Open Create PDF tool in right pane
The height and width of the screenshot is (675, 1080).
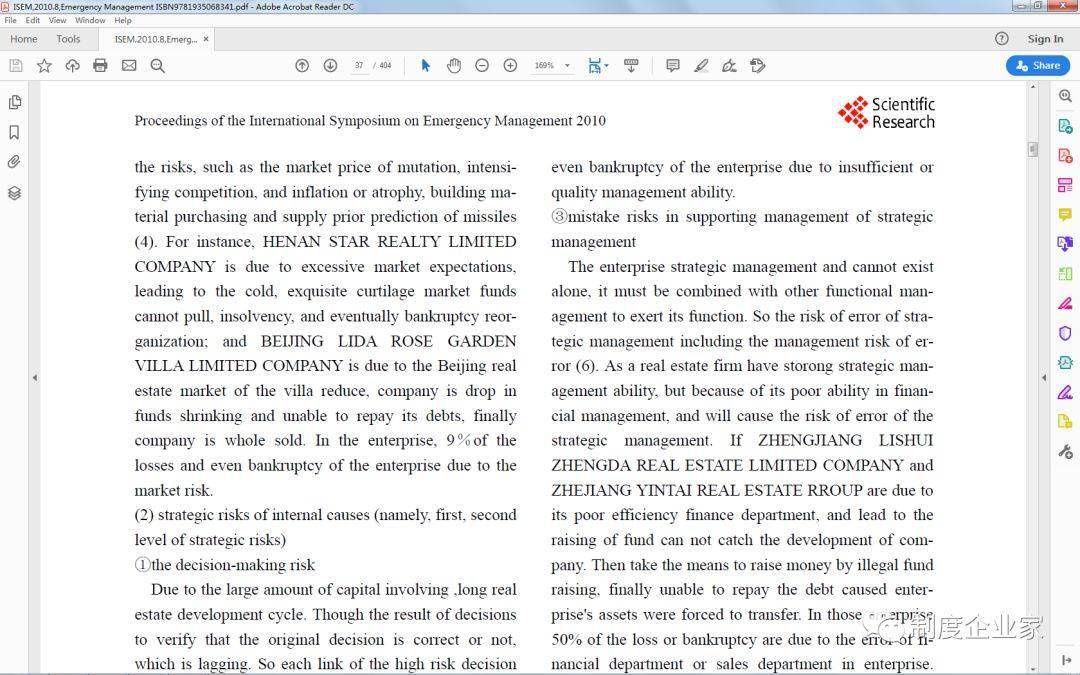pyautogui.click(x=1065, y=156)
